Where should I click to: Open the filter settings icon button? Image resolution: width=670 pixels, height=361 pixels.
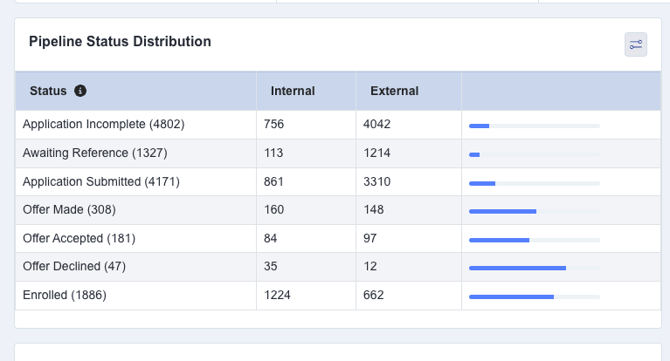[x=635, y=44]
